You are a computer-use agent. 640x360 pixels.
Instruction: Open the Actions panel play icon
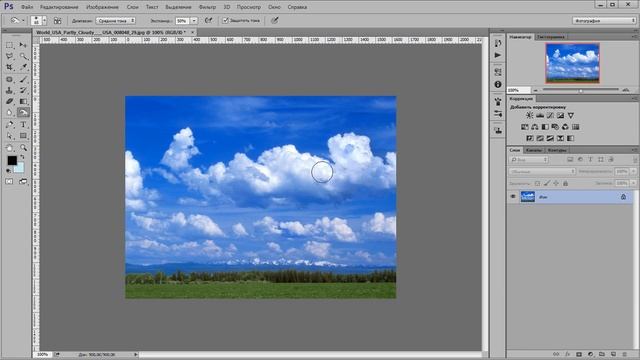pyautogui.click(x=498, y=55)
